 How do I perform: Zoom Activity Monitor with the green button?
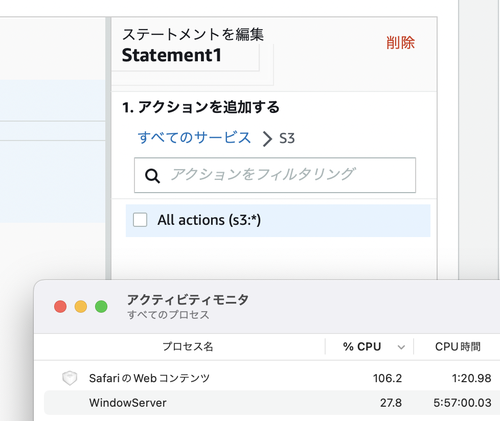click(x=101, y=306)
